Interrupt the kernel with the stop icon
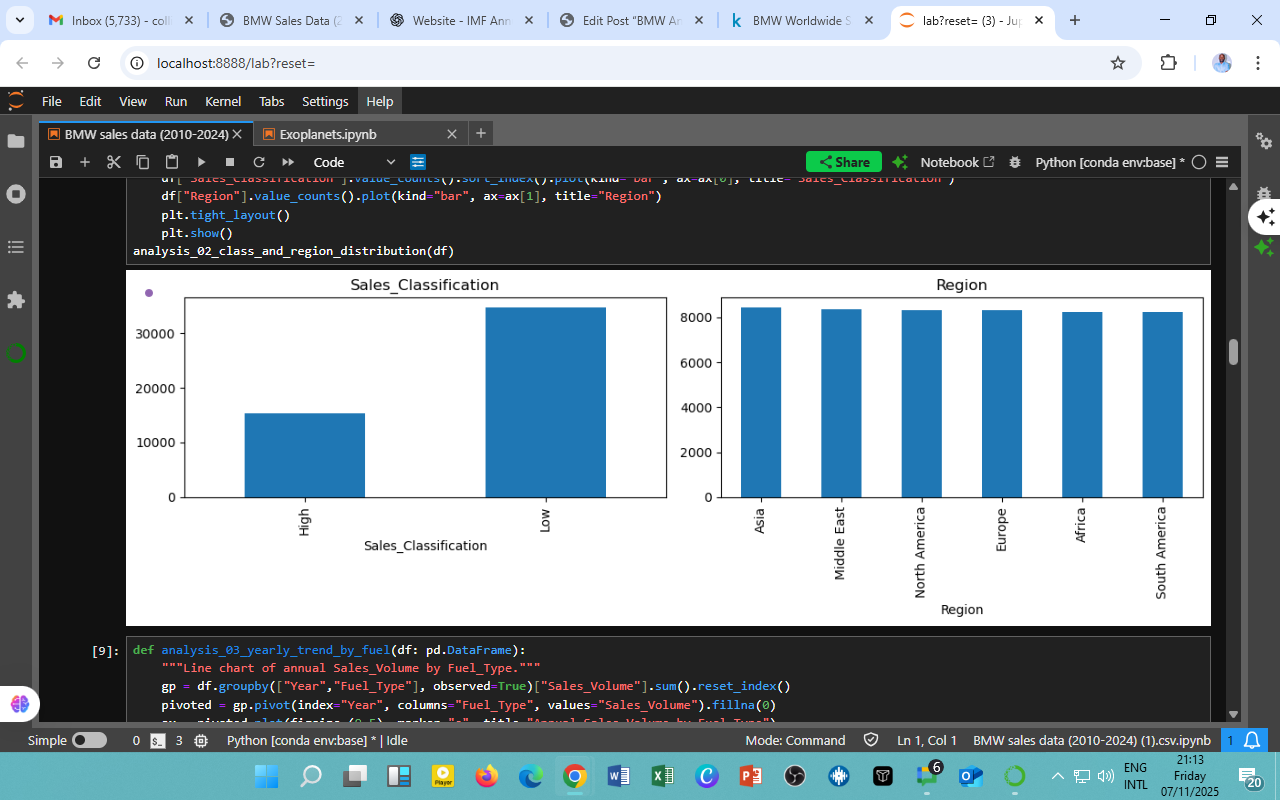 point(230,162)
